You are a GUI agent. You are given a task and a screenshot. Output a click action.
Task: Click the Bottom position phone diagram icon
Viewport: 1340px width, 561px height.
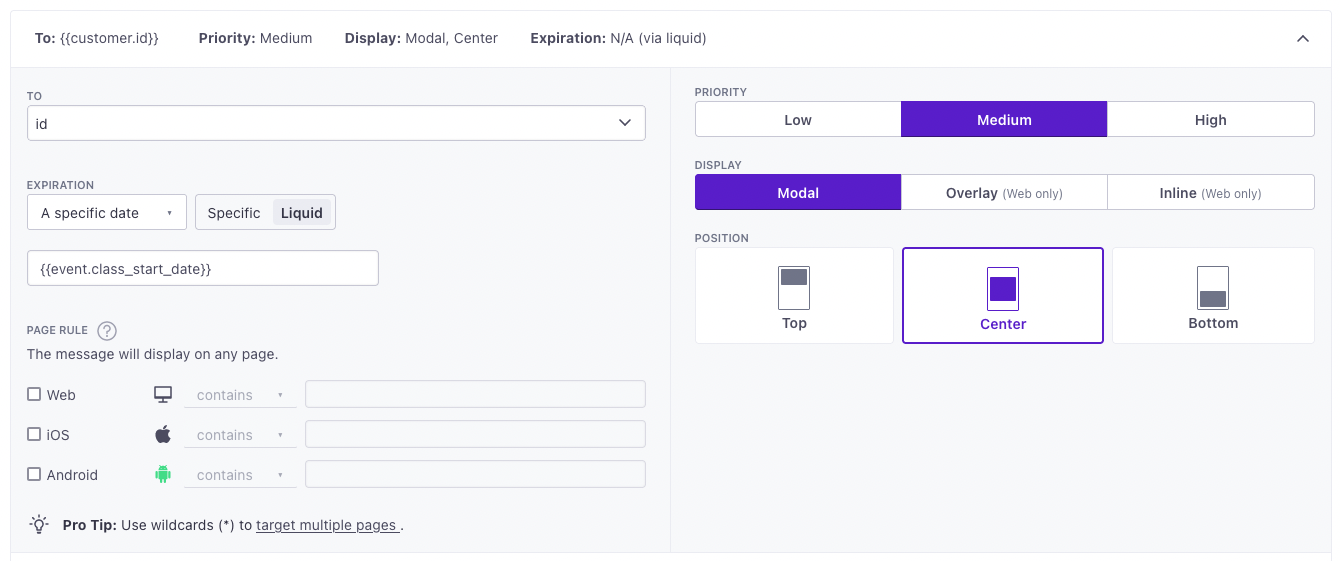tap(1213, 288)
